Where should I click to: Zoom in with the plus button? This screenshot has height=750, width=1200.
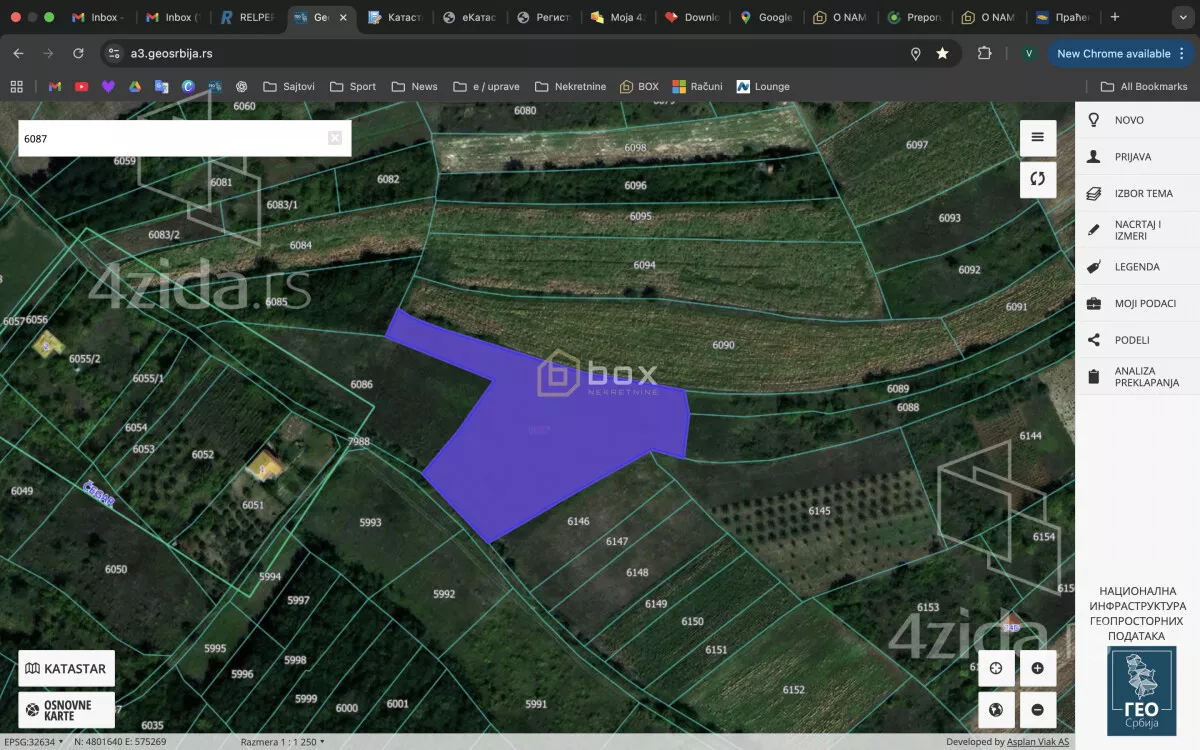click(x=1037, y=668)
